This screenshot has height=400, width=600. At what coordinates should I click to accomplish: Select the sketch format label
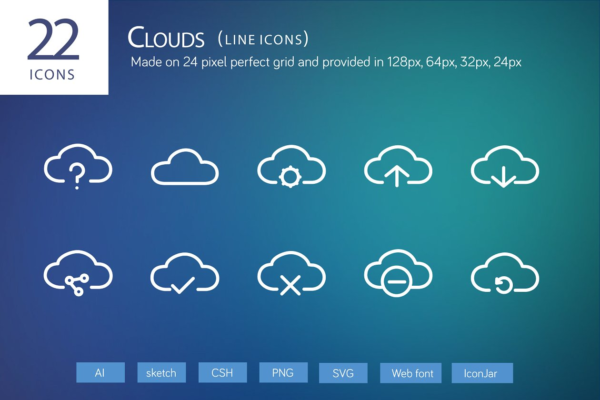point(161,372)
